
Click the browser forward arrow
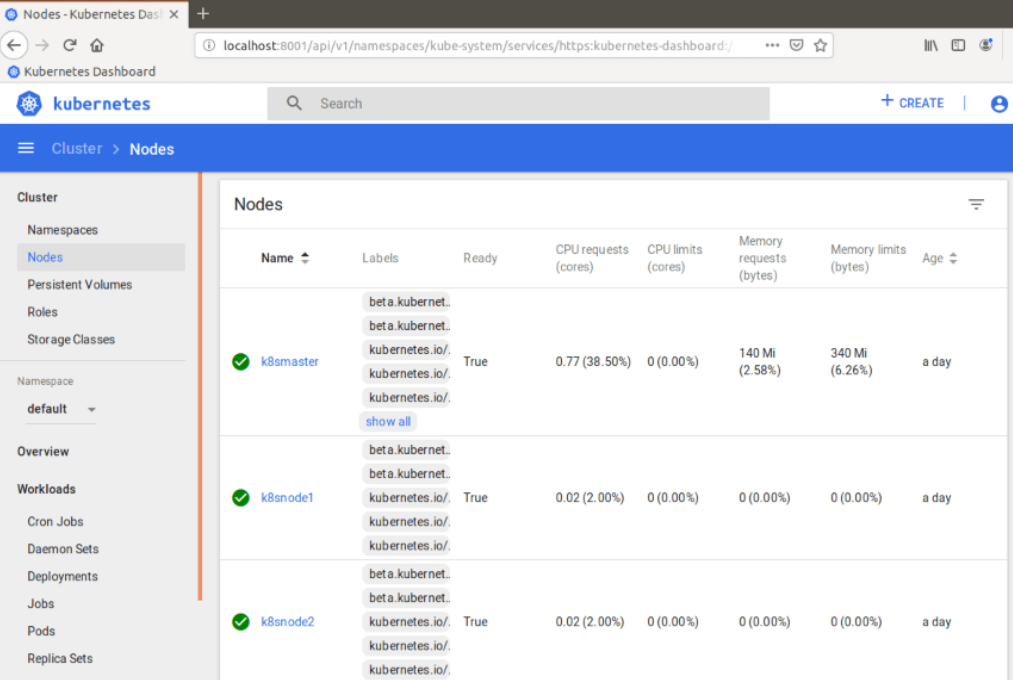pos(42,45)
